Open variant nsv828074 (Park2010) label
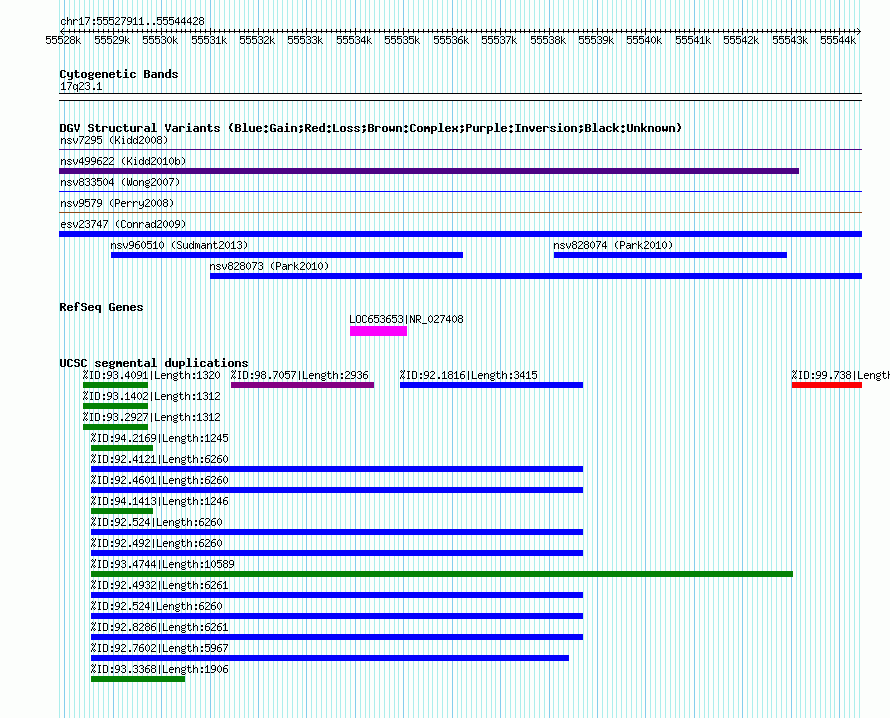The height and width of the screenshot is (718, 890). [613, 245]
